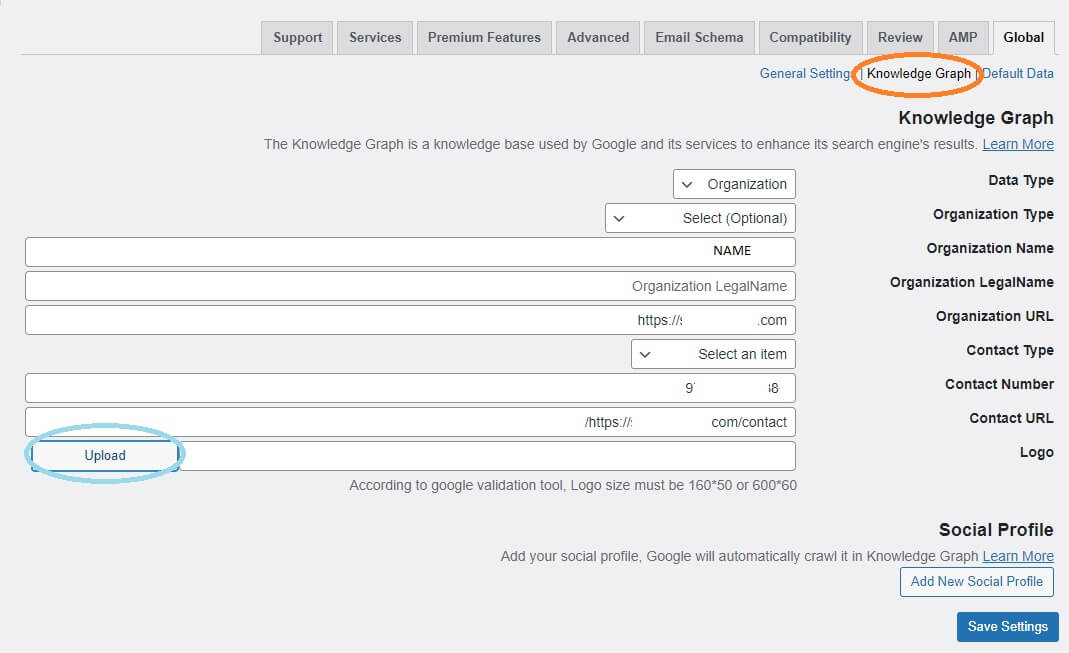Open Learn More link under Knowledge Graph
1069x653 pixels.
(1018, 145)
